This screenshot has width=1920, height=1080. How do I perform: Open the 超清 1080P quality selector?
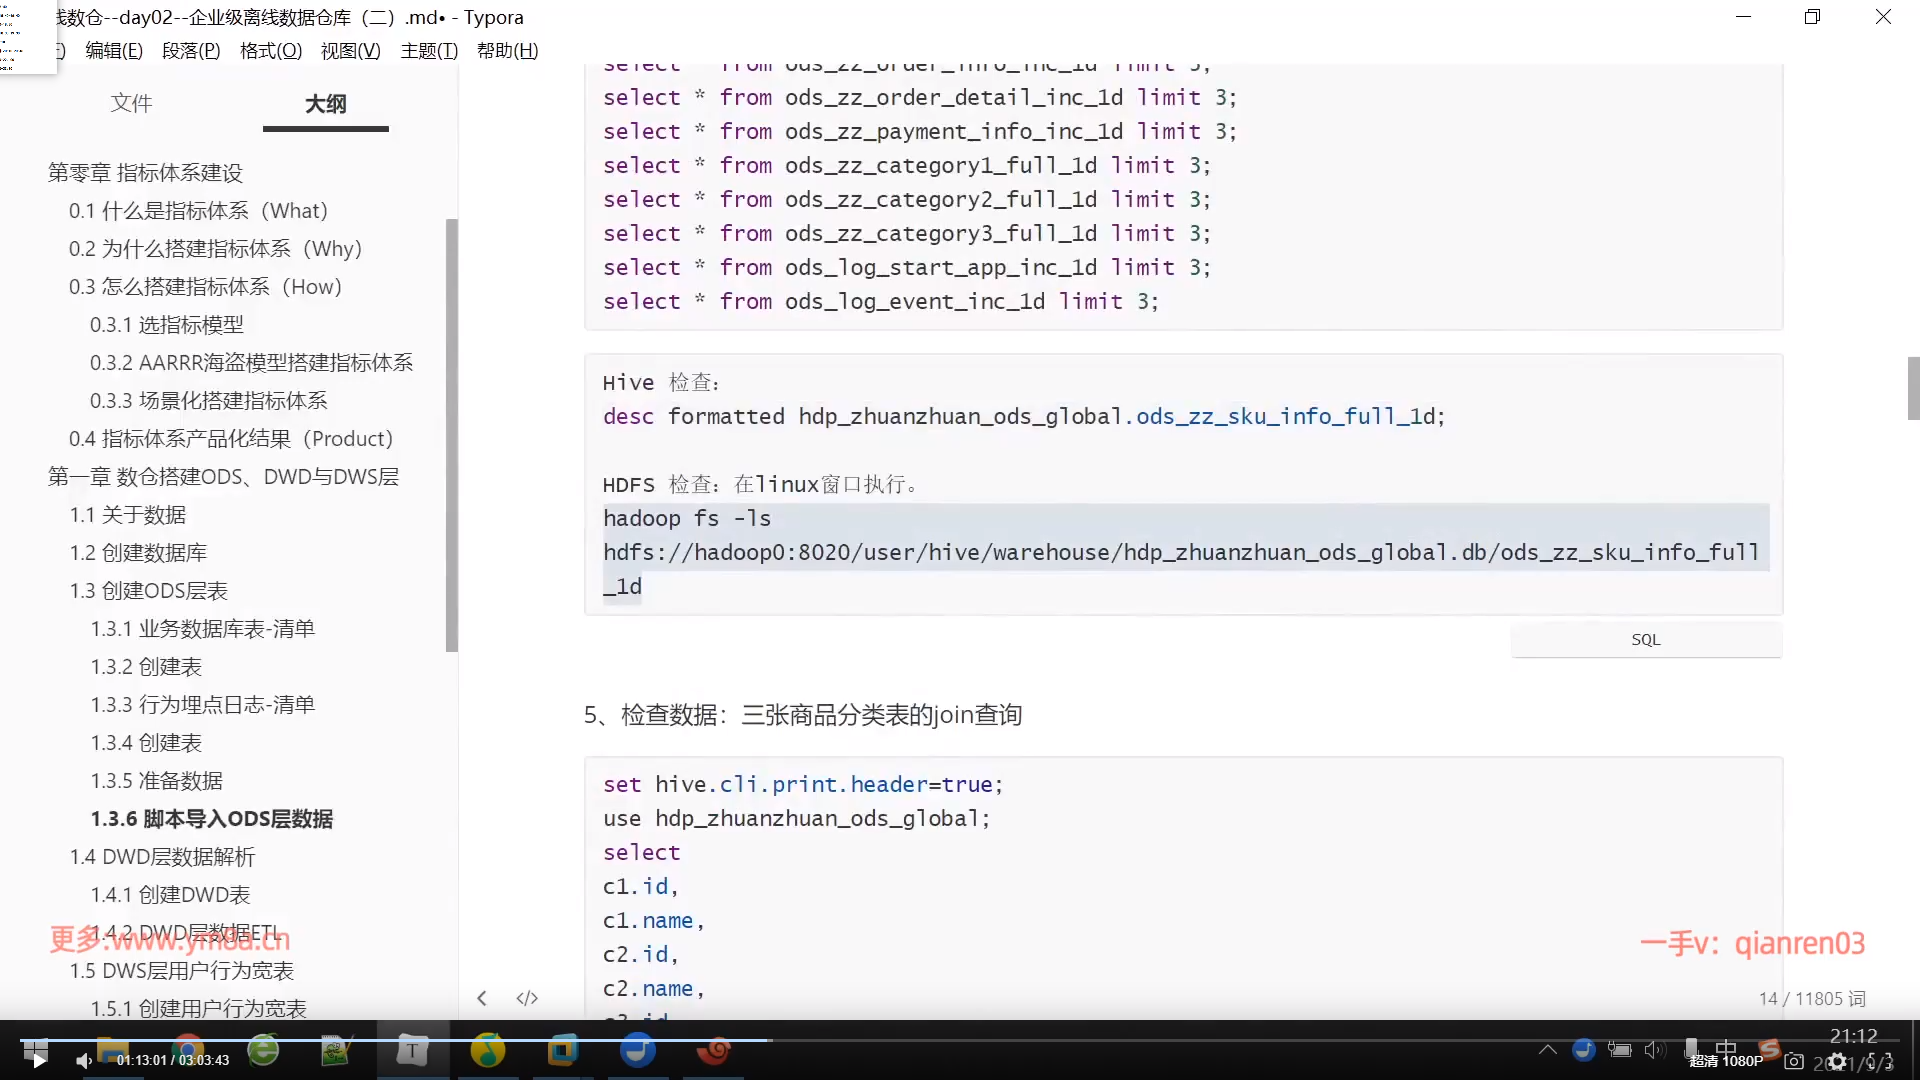coord(1726,1061)
